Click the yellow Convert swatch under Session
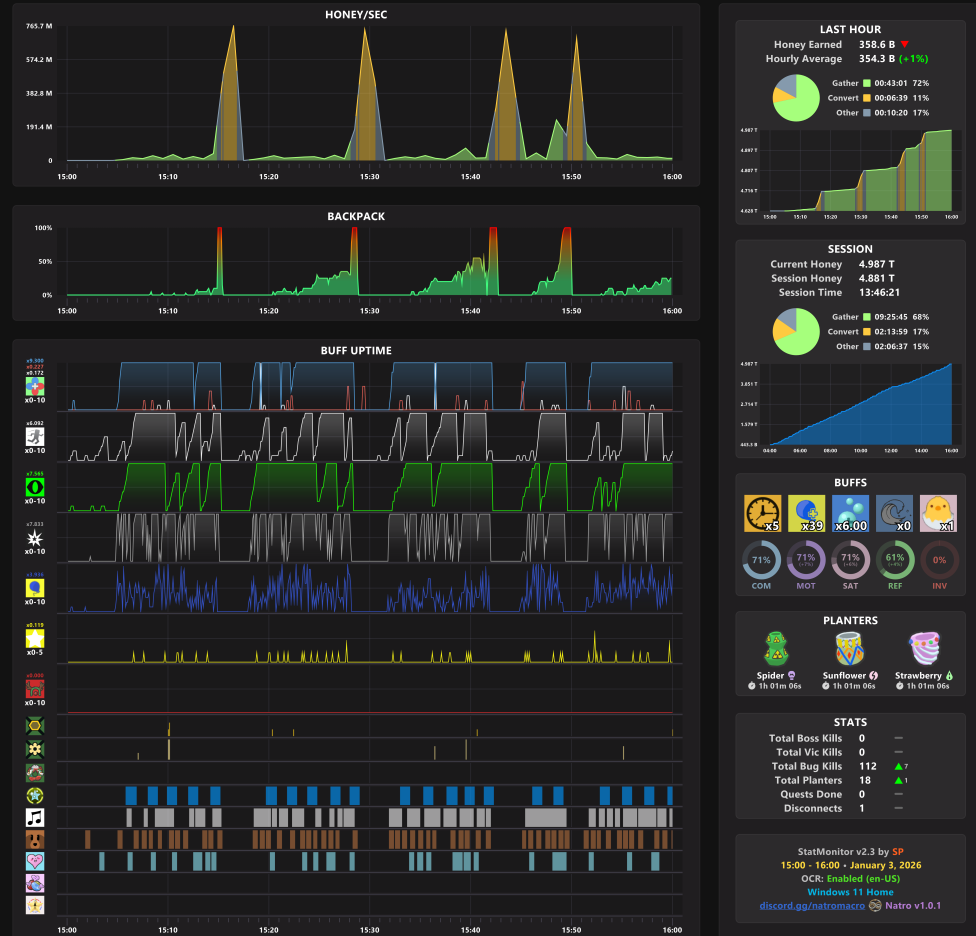This screenshot has height=936, width=976. click(x=866, y=332)
